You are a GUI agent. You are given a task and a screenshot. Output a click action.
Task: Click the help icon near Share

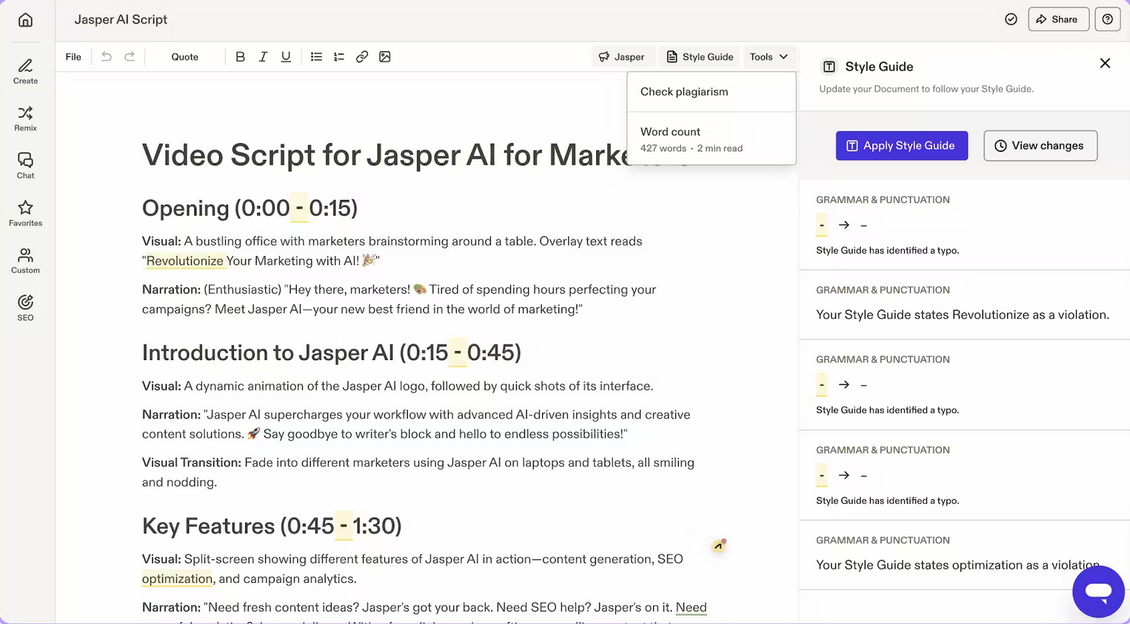(1107, 18)
